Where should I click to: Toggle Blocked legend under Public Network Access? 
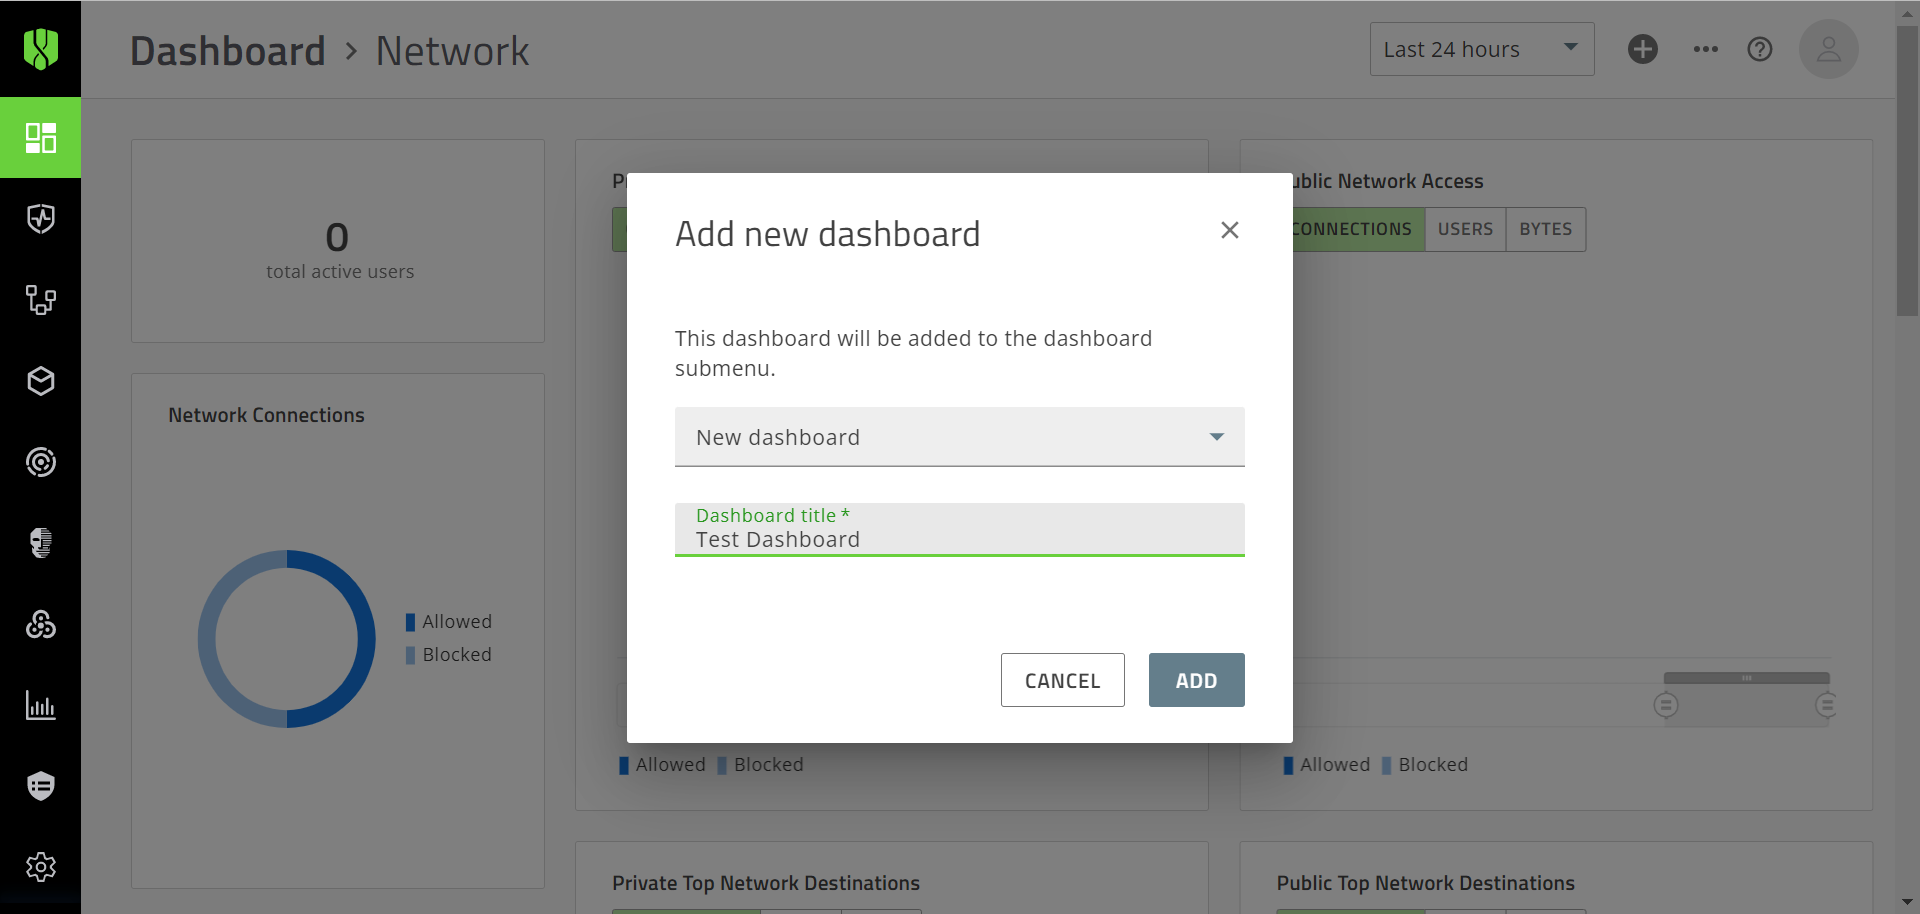tap(1425, 765)
